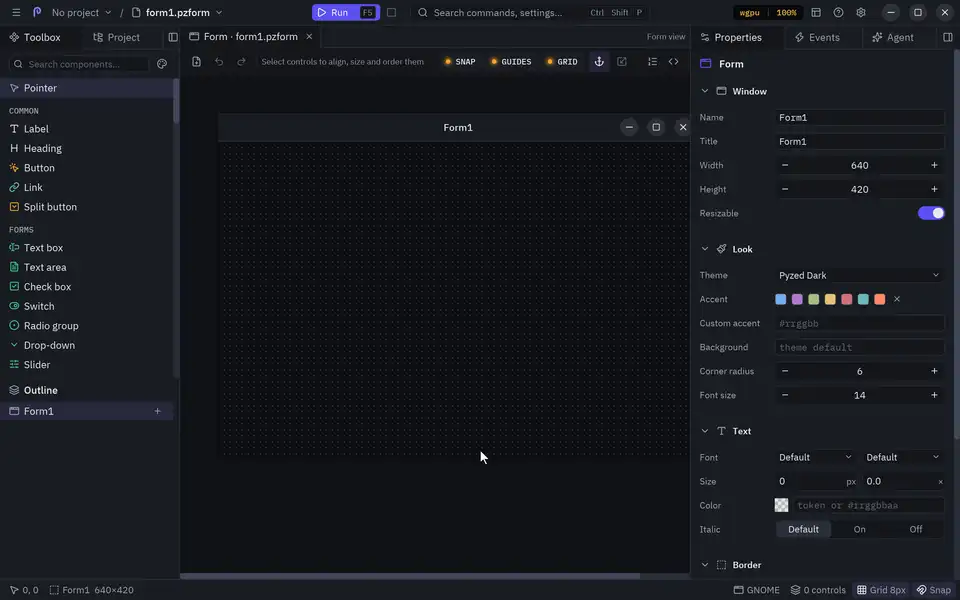This screenshot has width=960, height=600.
Task: Pick the Slider component from toolbox
Action: [87, 364]
